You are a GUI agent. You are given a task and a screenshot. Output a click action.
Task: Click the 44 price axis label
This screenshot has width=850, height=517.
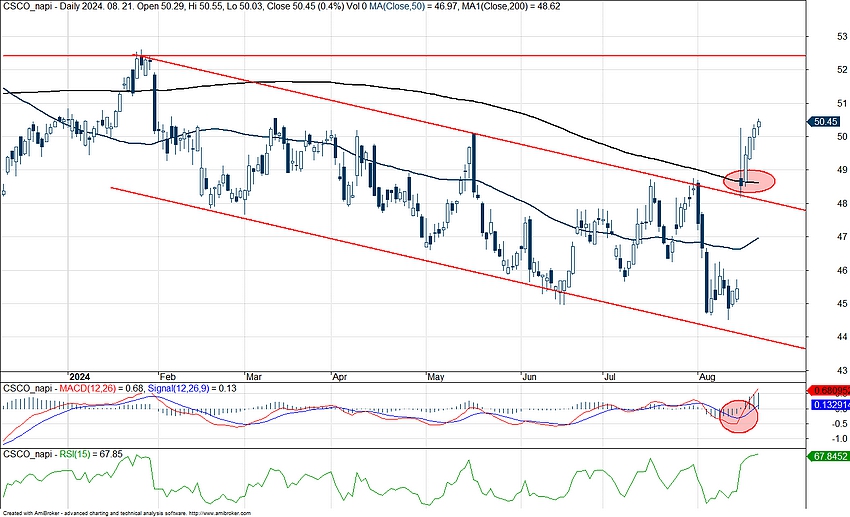click(x=842, y=337)
